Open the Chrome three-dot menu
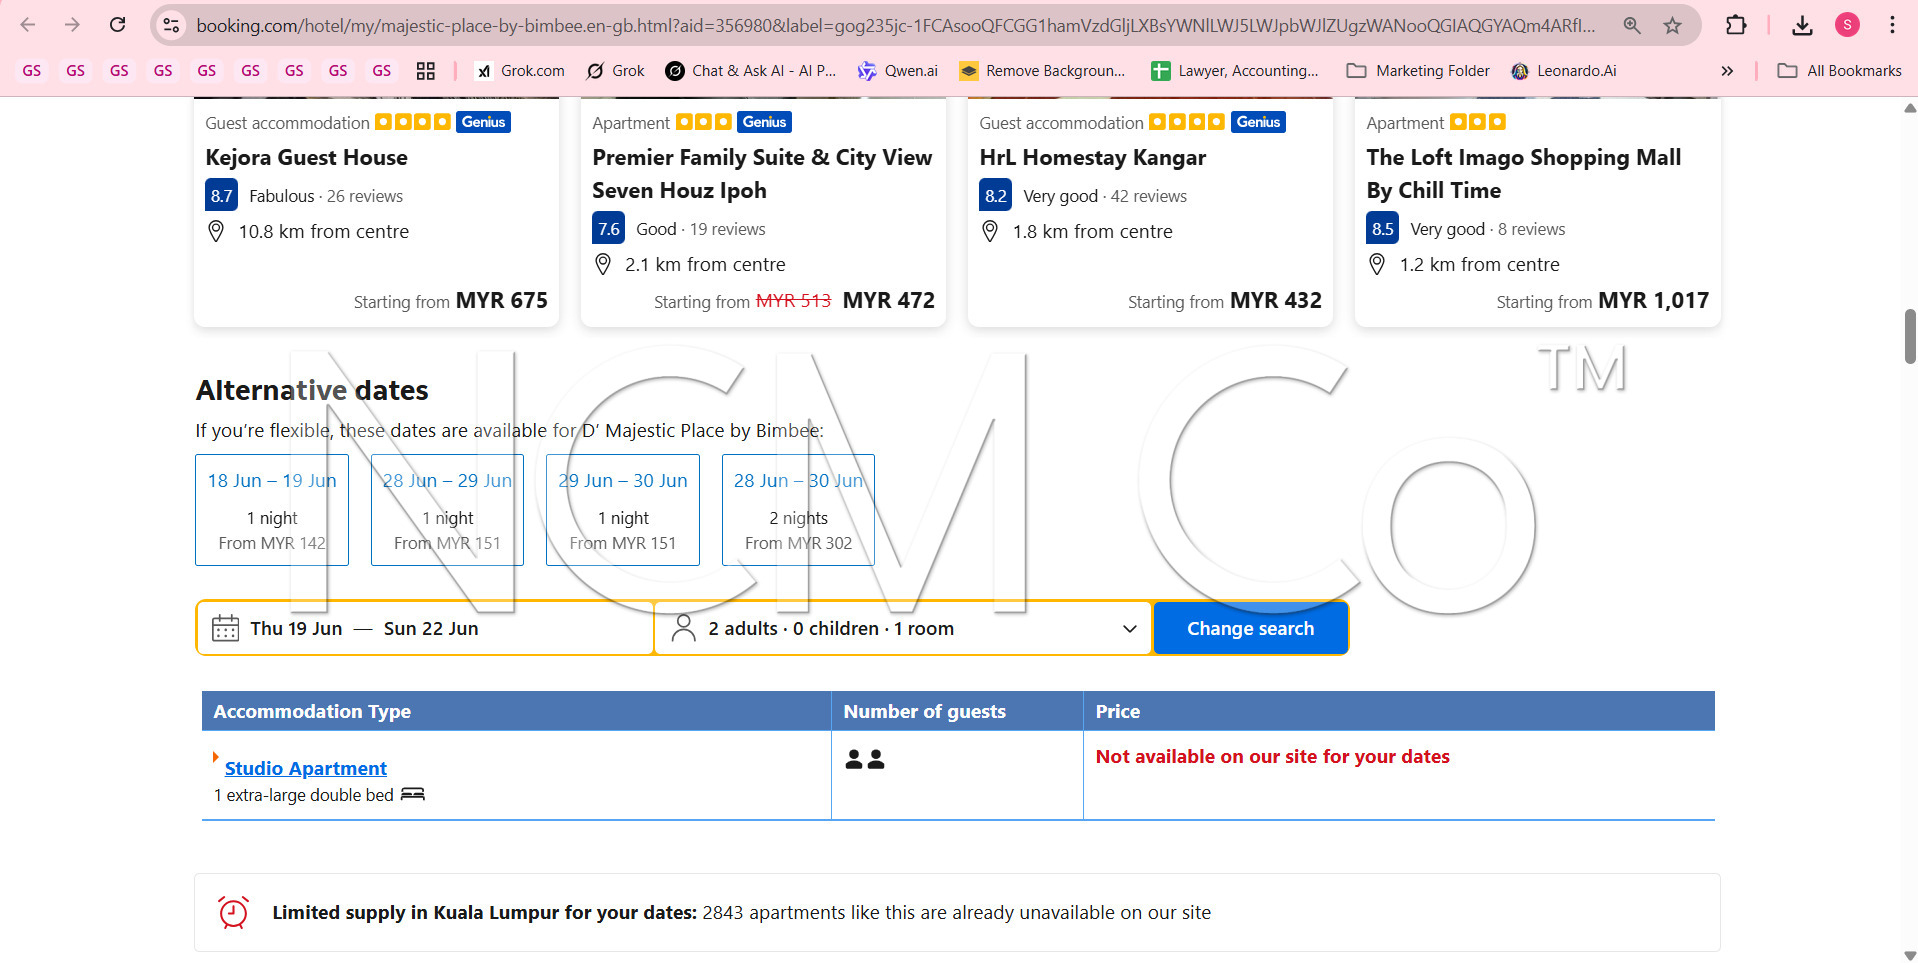The image size is (1918, 963). click(x=1892, y=25)
